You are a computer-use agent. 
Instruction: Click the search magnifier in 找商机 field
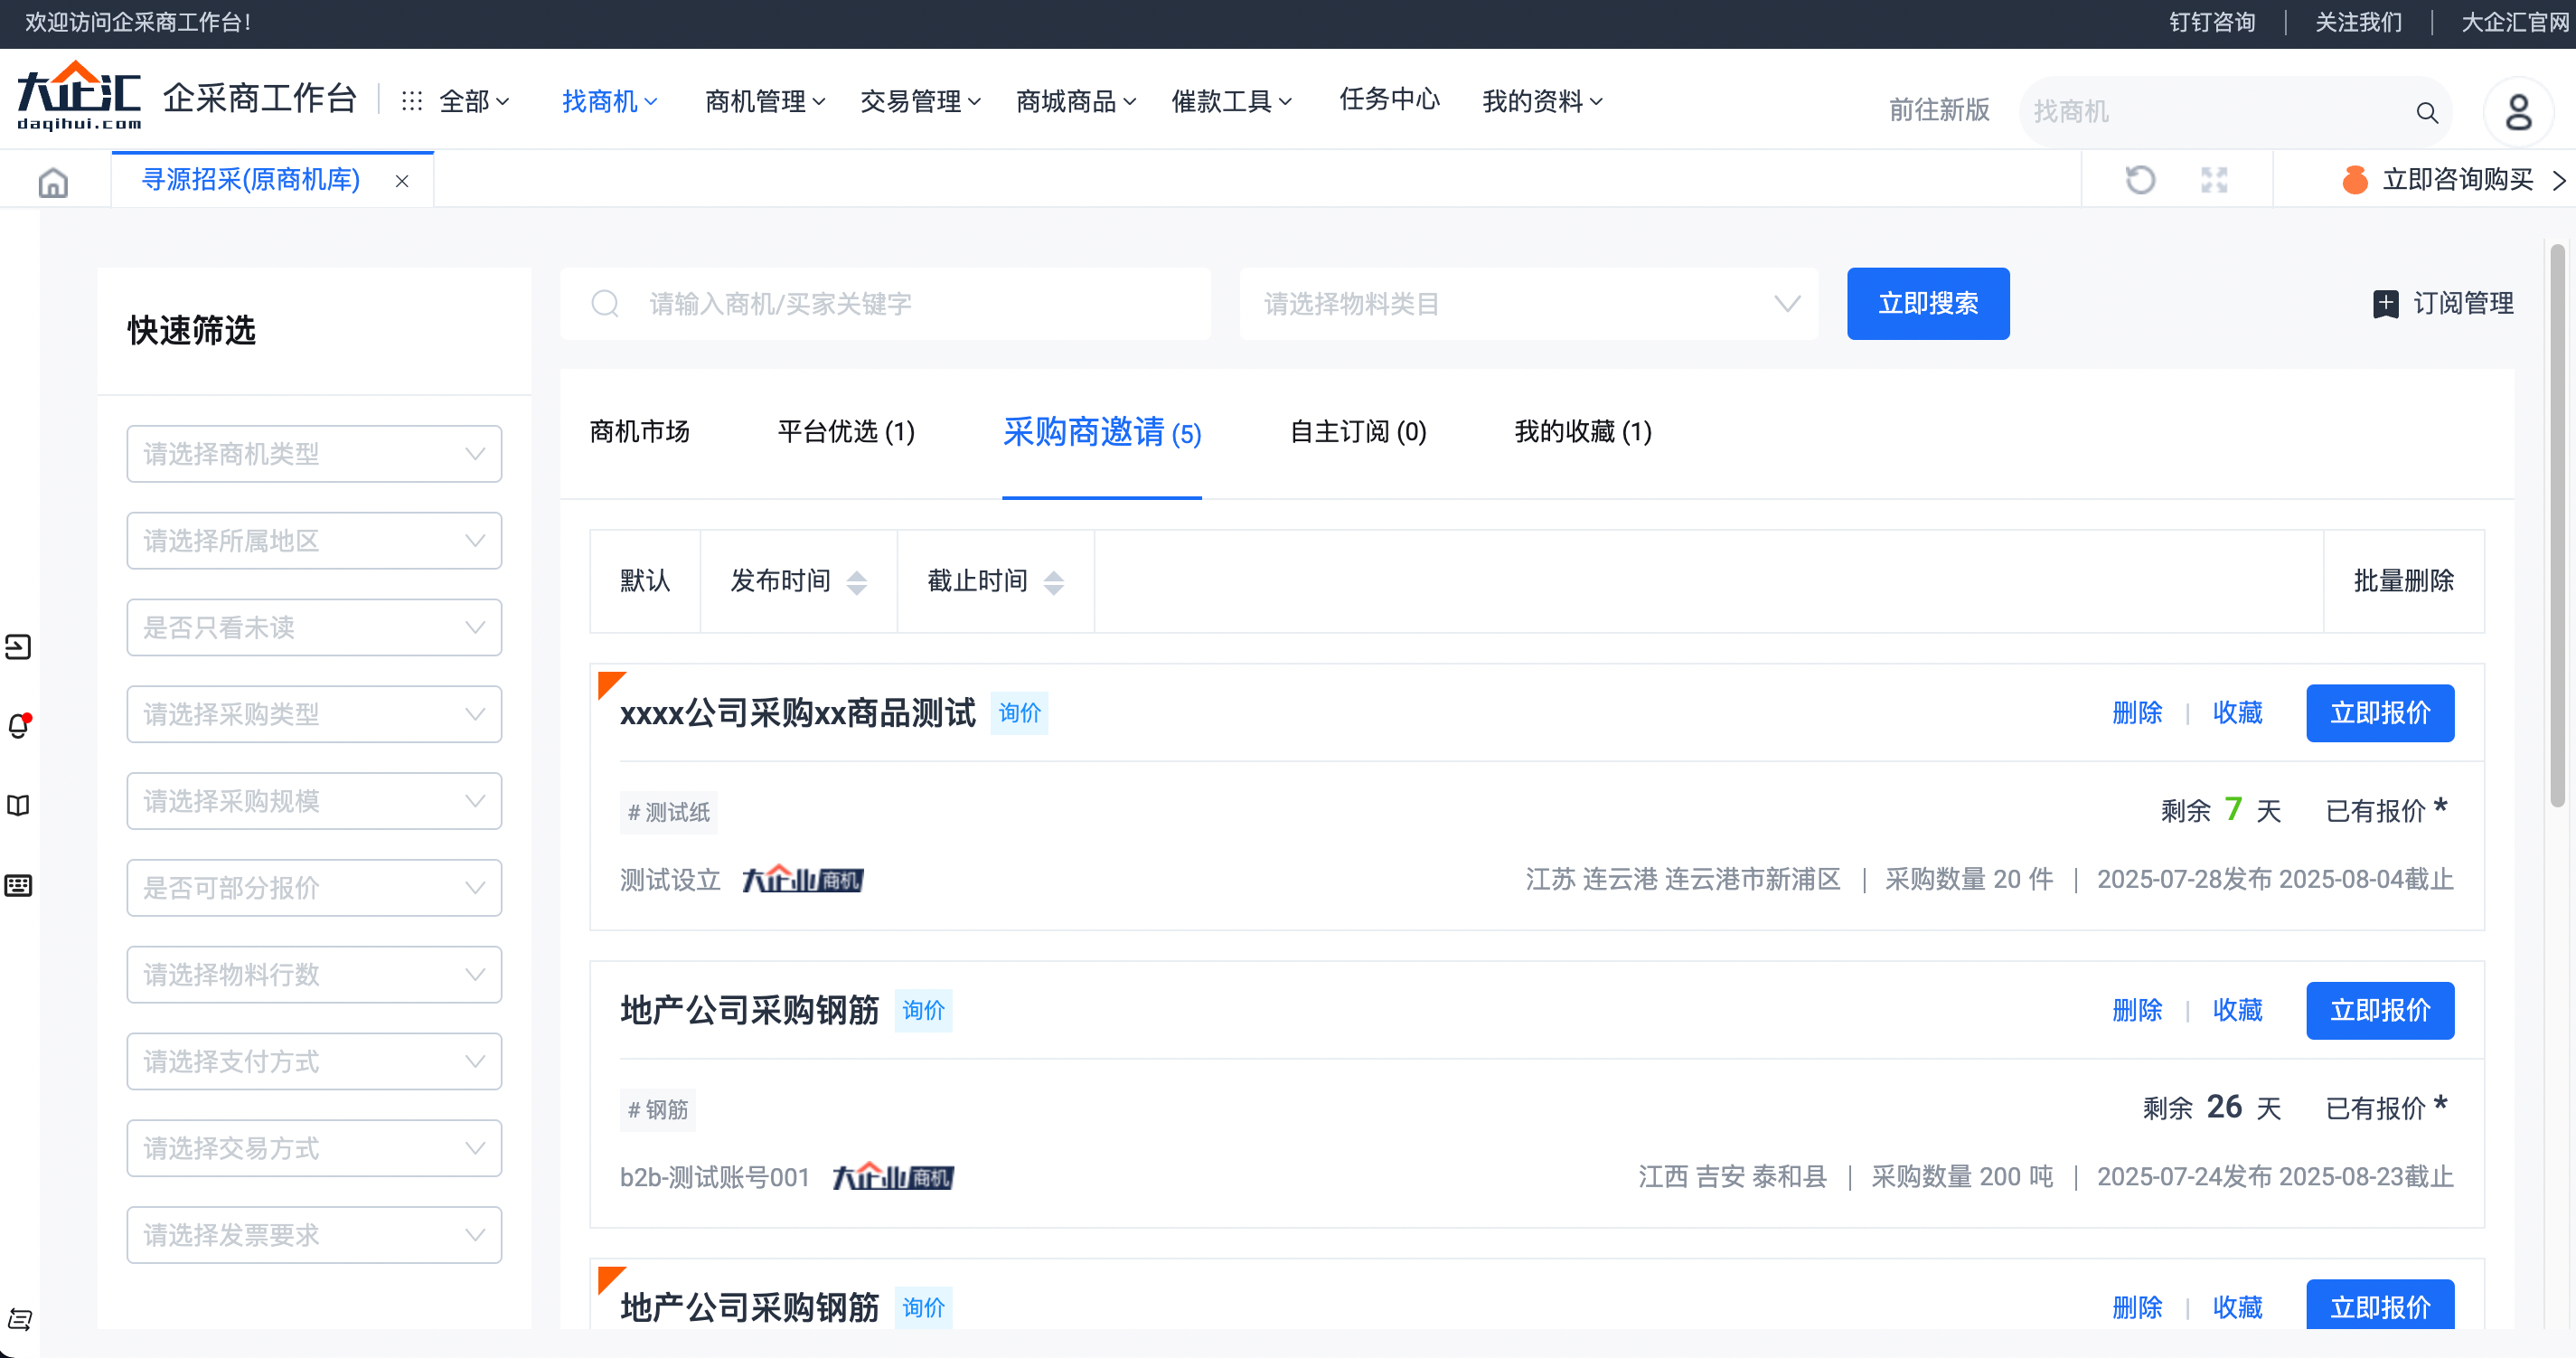(x=2428, y=112)
